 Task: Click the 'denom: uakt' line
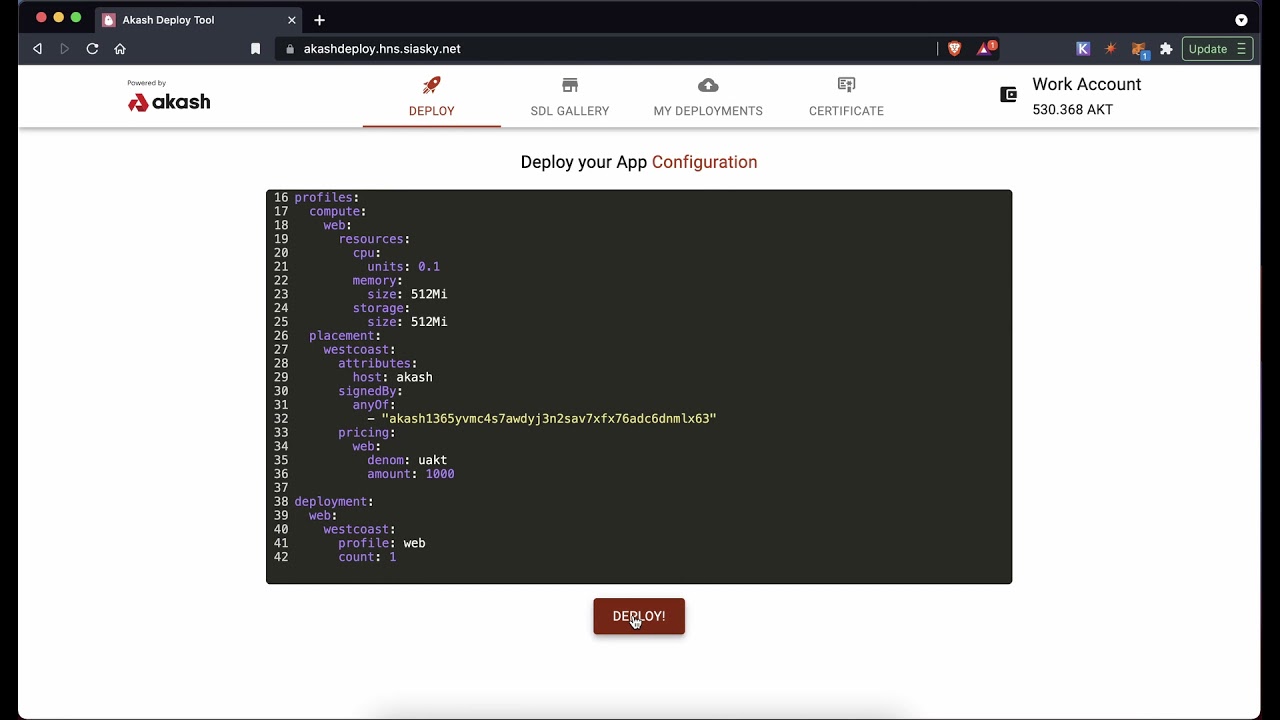tap(407, 460)
